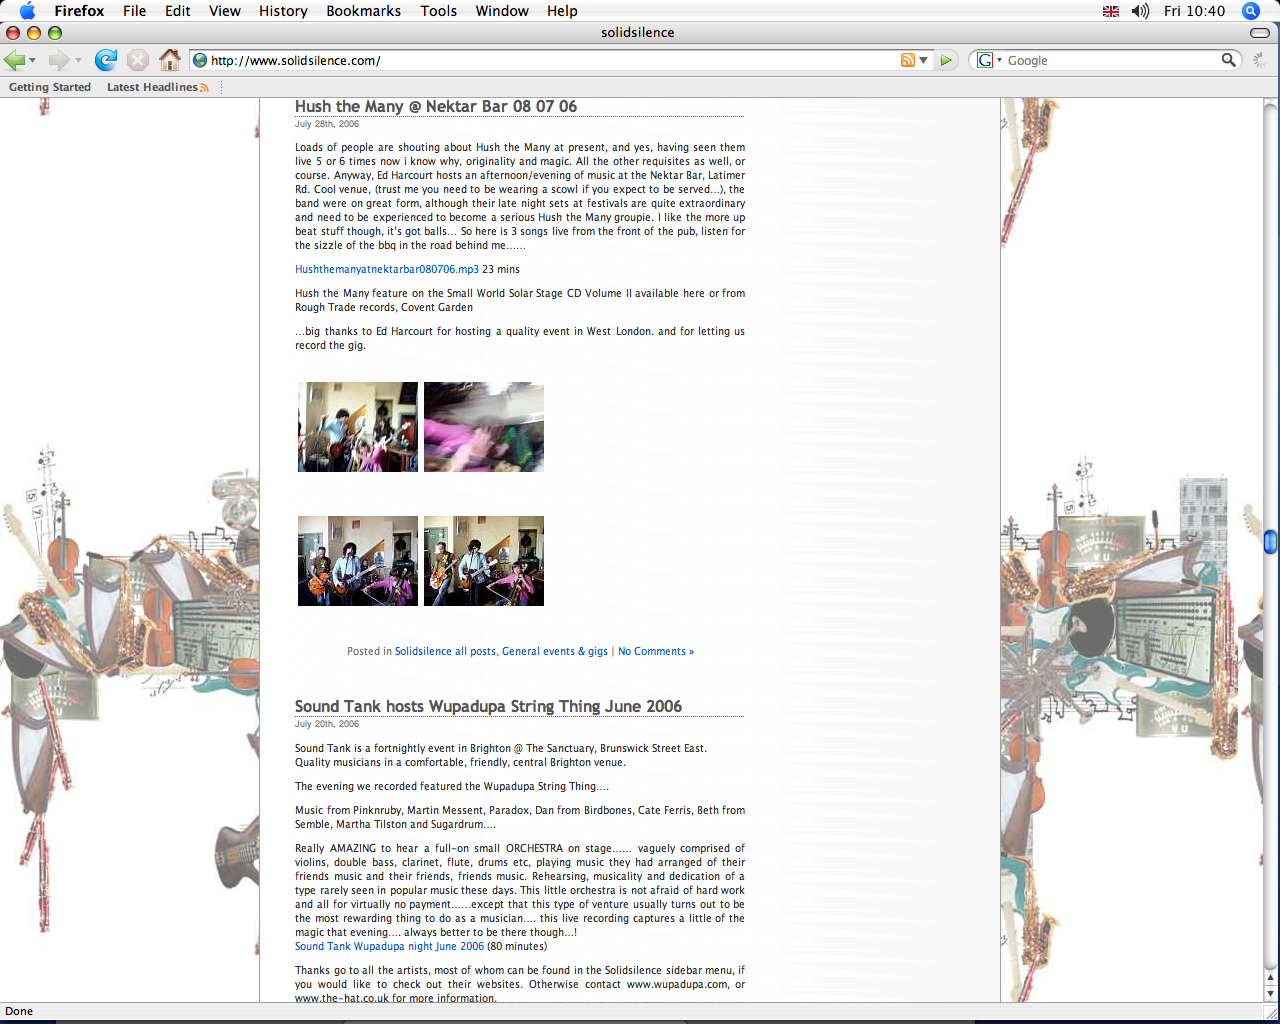This screenshot has height=1024, width=1280.
Task: Open the History menu
Action: pyautogui.click(x=283, y=11)
